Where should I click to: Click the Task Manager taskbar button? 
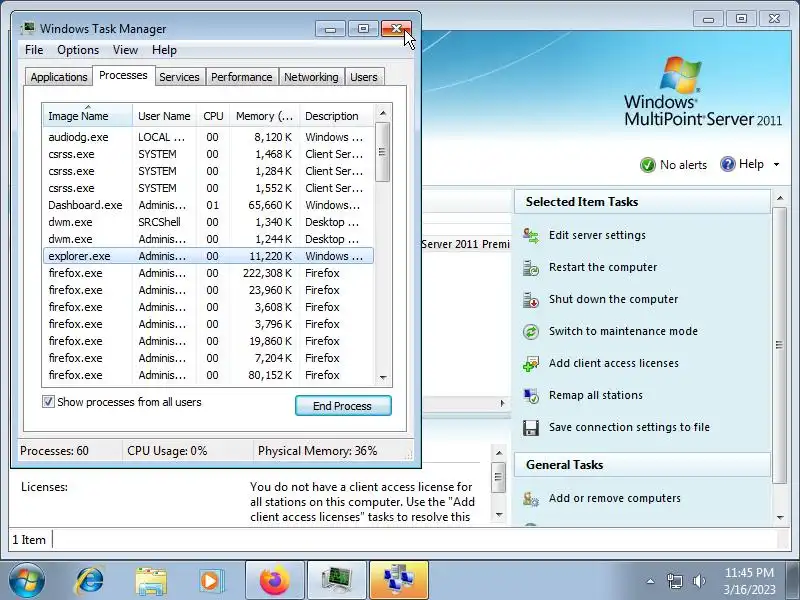(x=337, y=580)
